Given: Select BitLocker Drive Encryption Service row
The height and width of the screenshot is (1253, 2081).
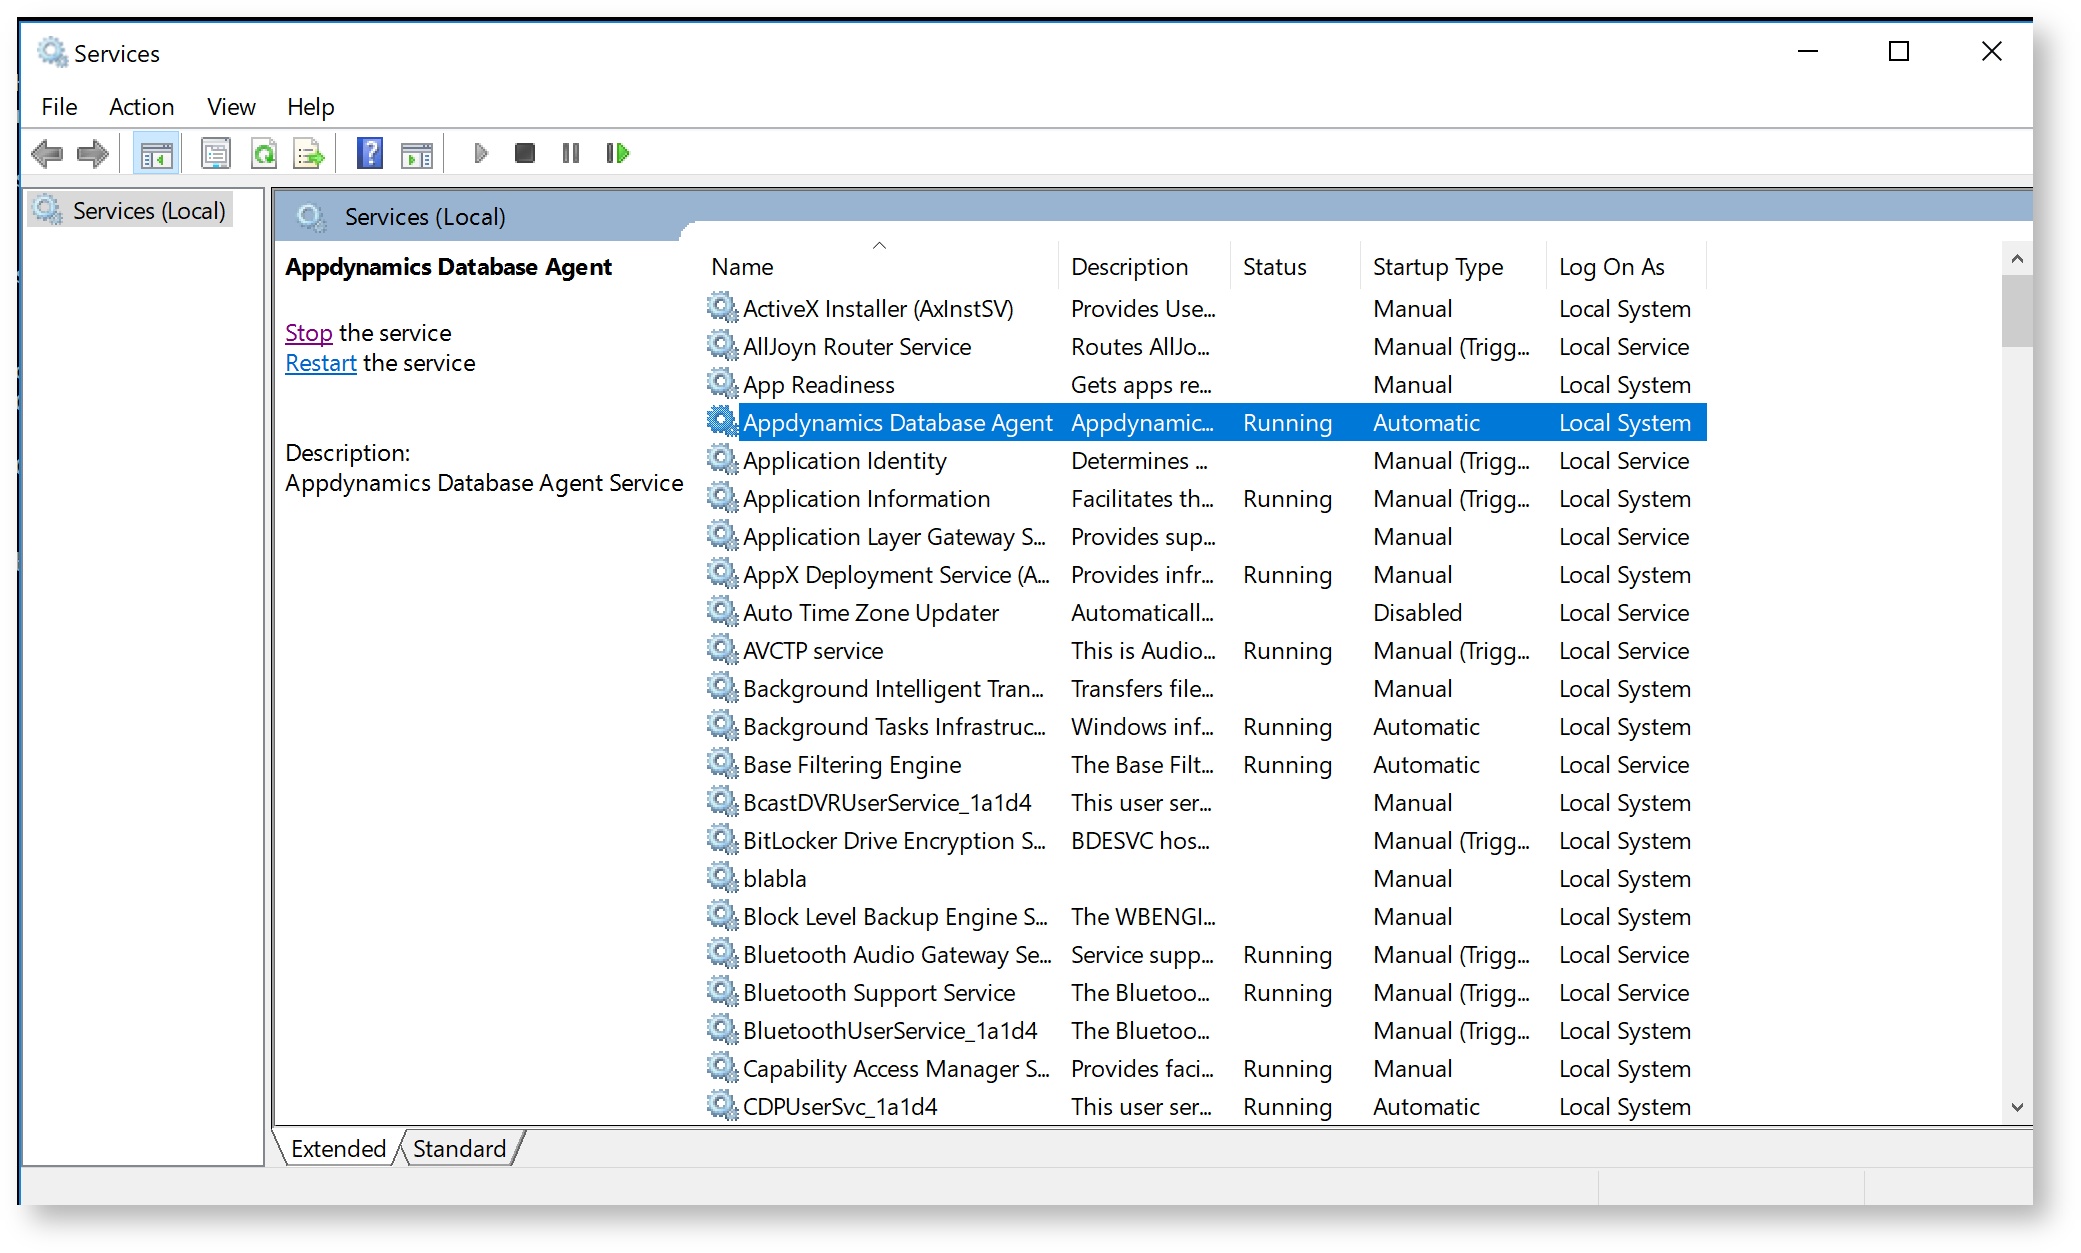Looking at the screenshot, I should 1205,841.
